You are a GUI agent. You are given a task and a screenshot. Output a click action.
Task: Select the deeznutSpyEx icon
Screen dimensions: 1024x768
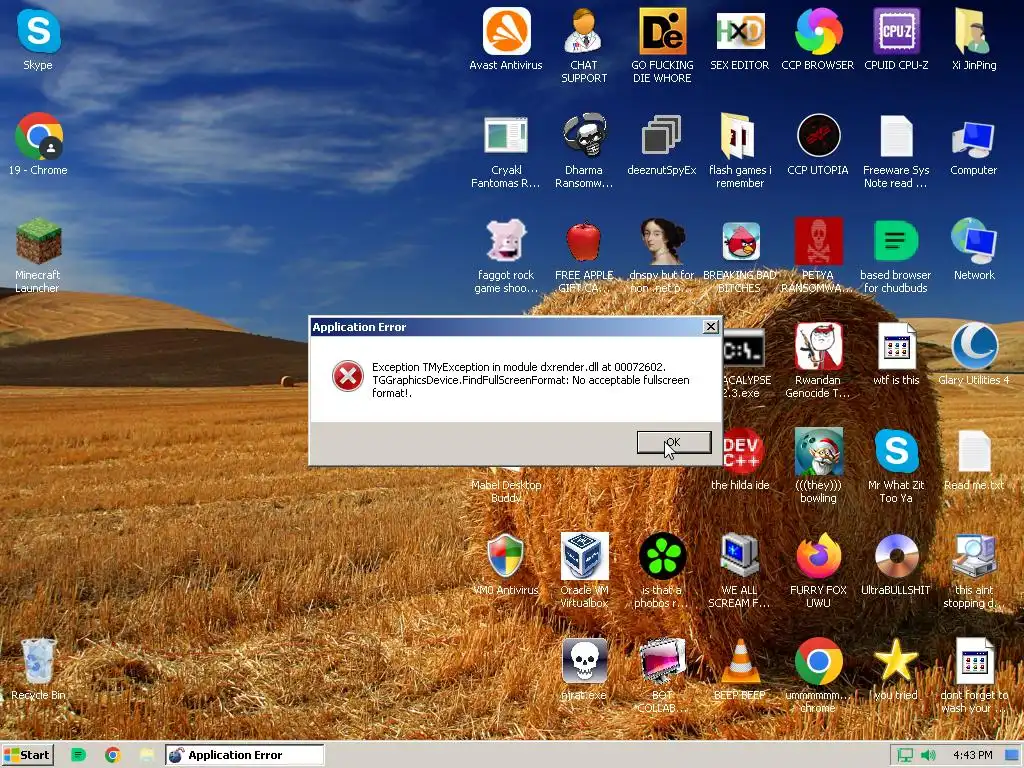pyautogui.click(x=662, y=136)
